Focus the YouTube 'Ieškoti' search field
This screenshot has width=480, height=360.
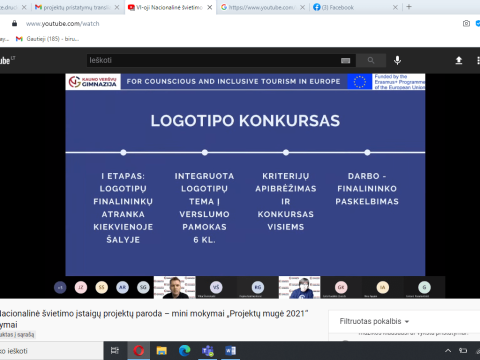(x=213, y=60)
